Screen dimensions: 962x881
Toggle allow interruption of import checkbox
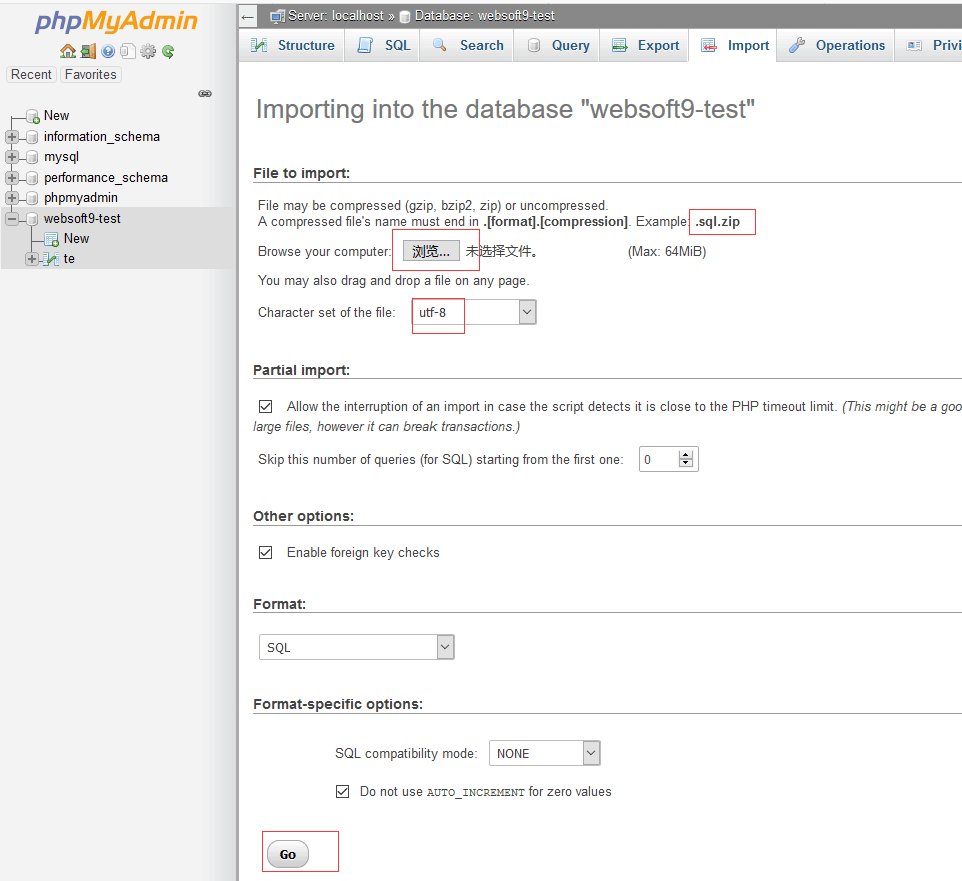(266, 406)
